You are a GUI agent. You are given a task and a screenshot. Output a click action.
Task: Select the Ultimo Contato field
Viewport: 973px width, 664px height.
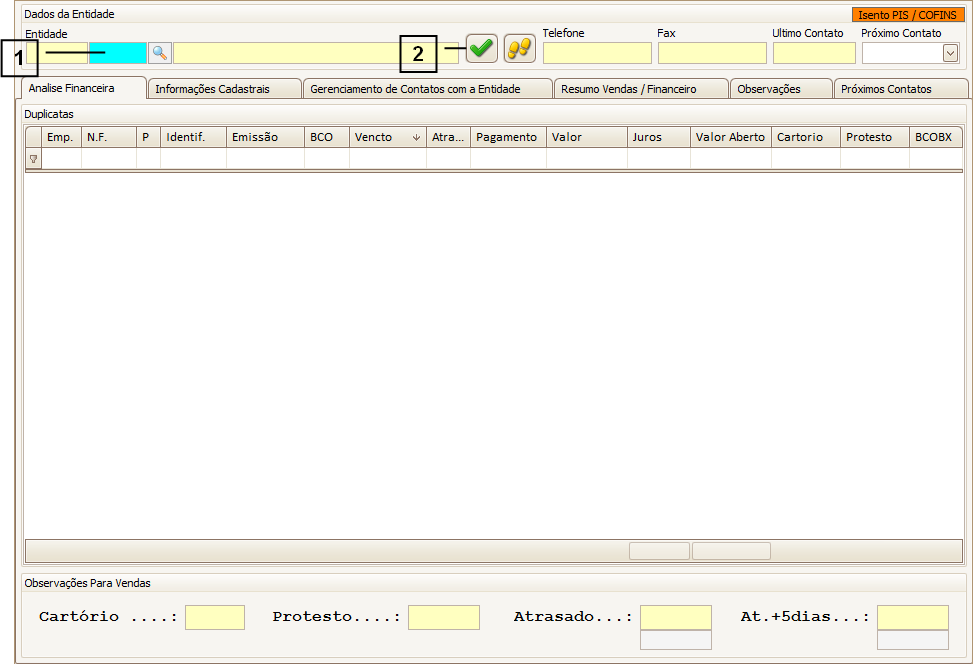813,53
